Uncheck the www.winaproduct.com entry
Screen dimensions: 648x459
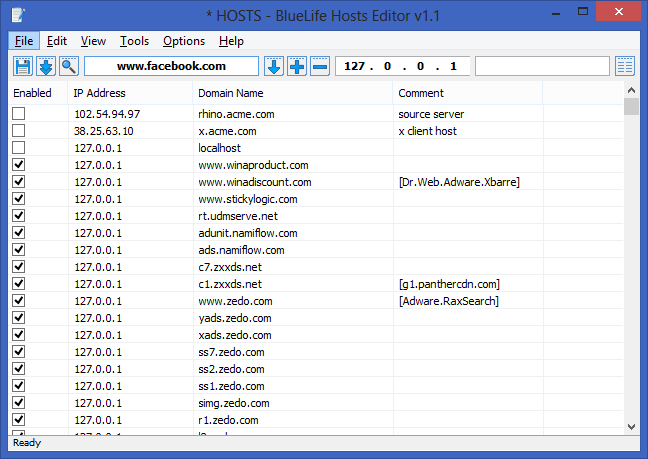pos(19,165)
